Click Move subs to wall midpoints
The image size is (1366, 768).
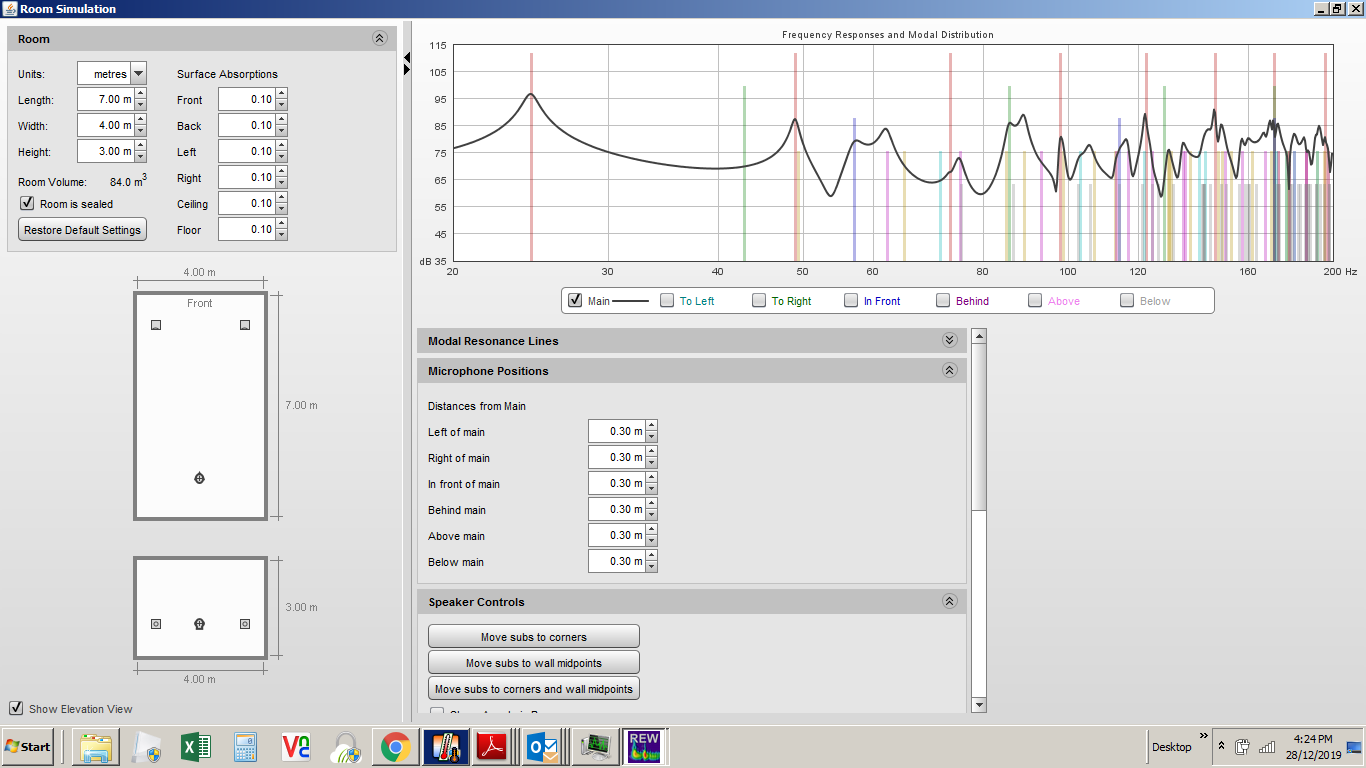[x=534, y=662]
